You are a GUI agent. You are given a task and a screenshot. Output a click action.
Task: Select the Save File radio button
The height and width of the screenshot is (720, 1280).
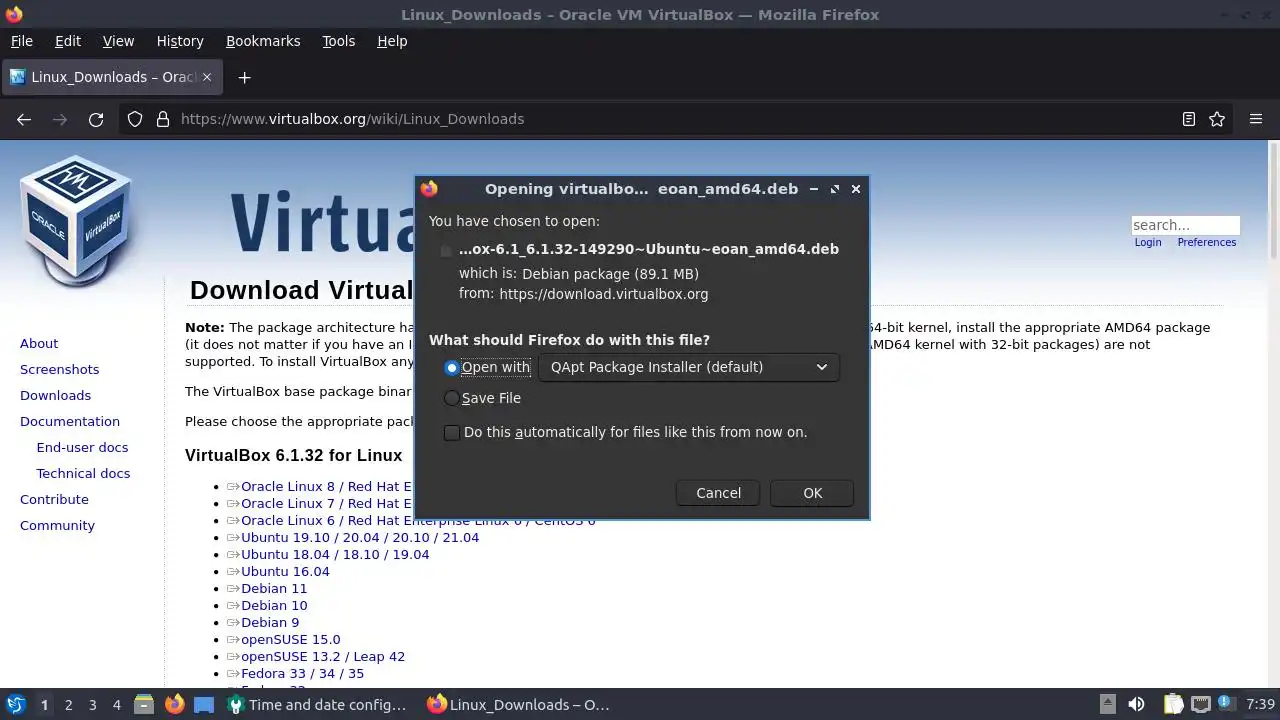[452, 398]
